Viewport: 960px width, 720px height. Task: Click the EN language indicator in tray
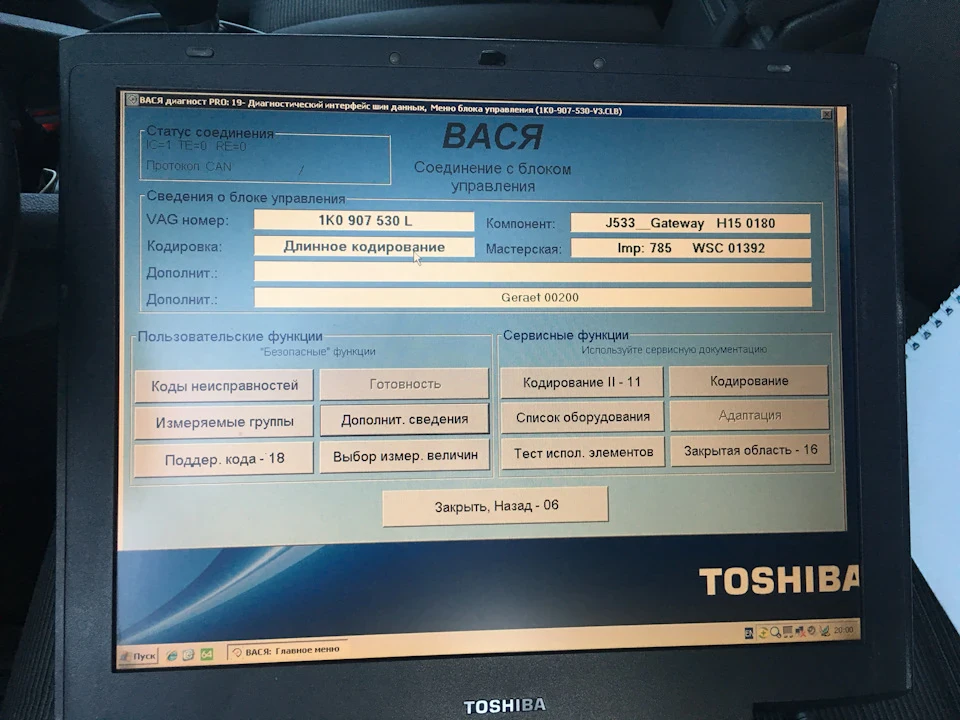click(x=749, y=634)
